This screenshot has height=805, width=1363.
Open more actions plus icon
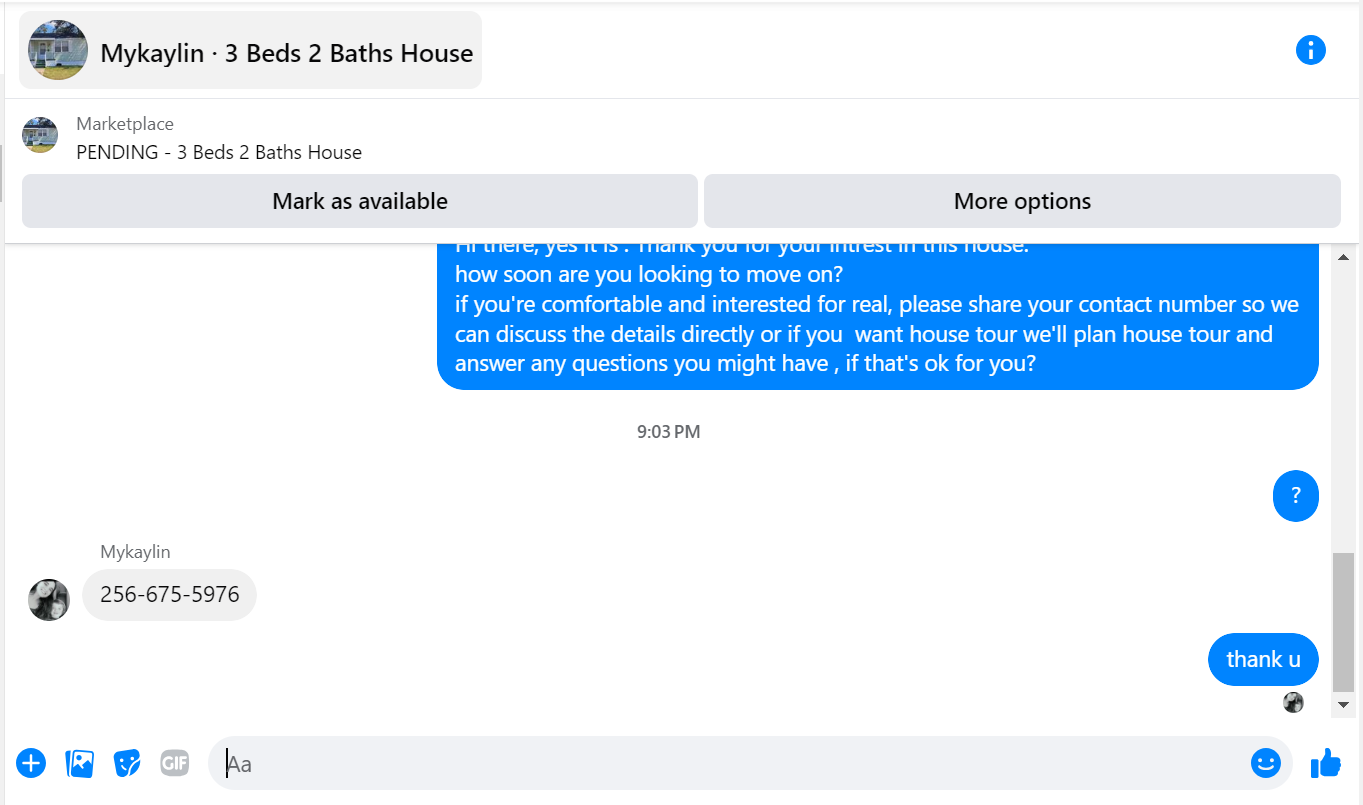(x=31, y=763)
